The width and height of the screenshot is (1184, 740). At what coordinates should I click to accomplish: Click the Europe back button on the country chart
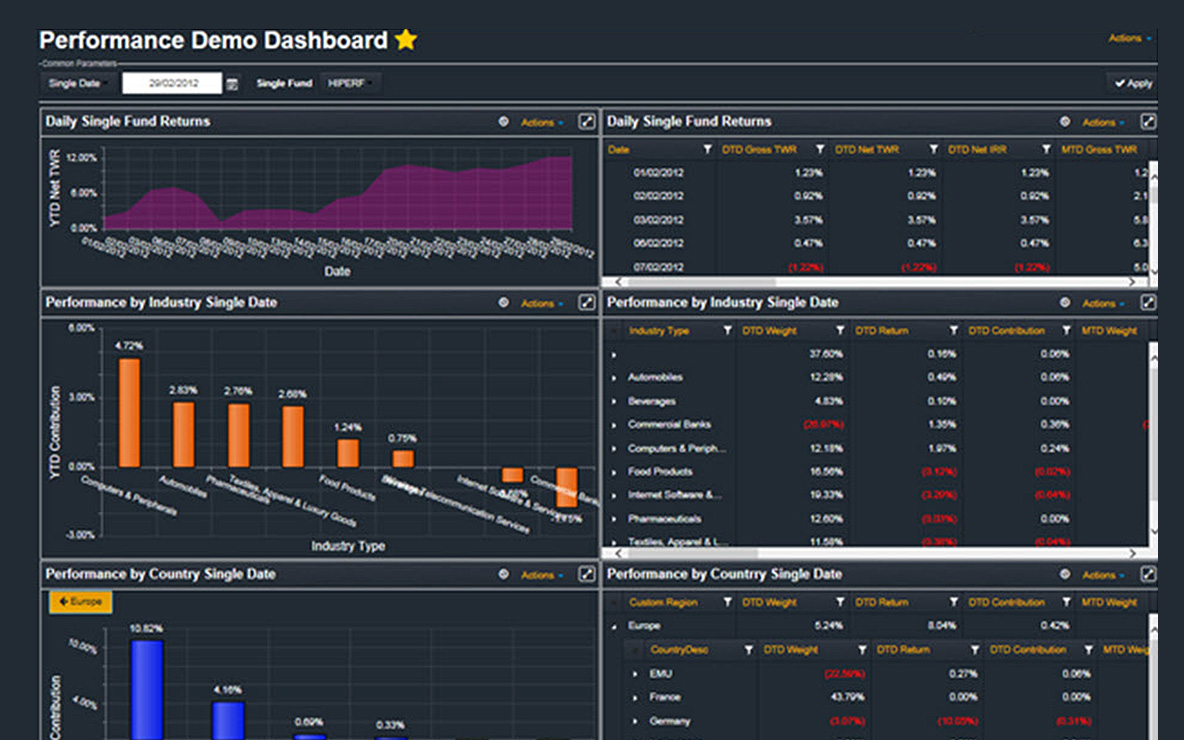tap(81, 602)
